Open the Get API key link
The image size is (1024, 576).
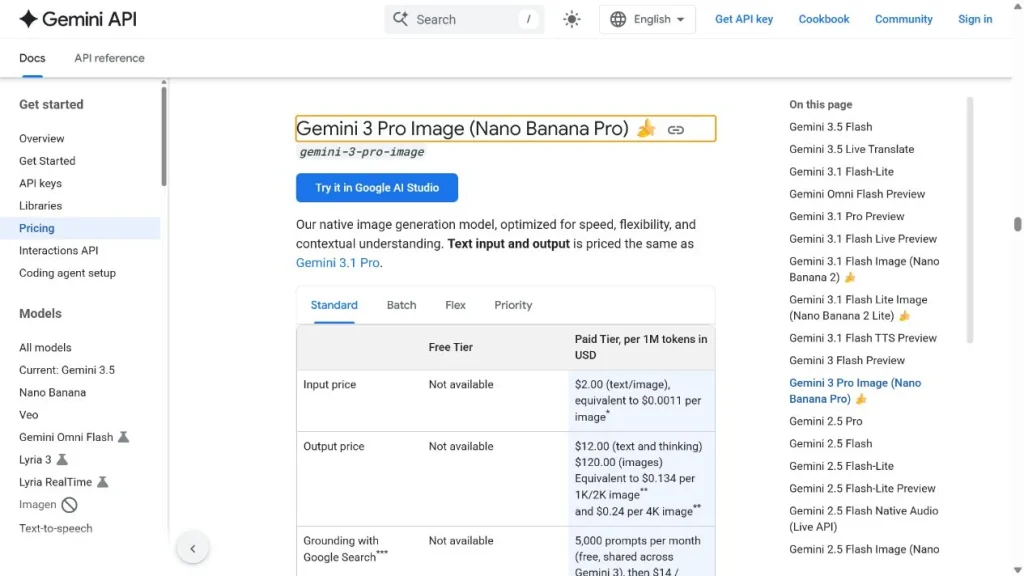tap(744, 19)
